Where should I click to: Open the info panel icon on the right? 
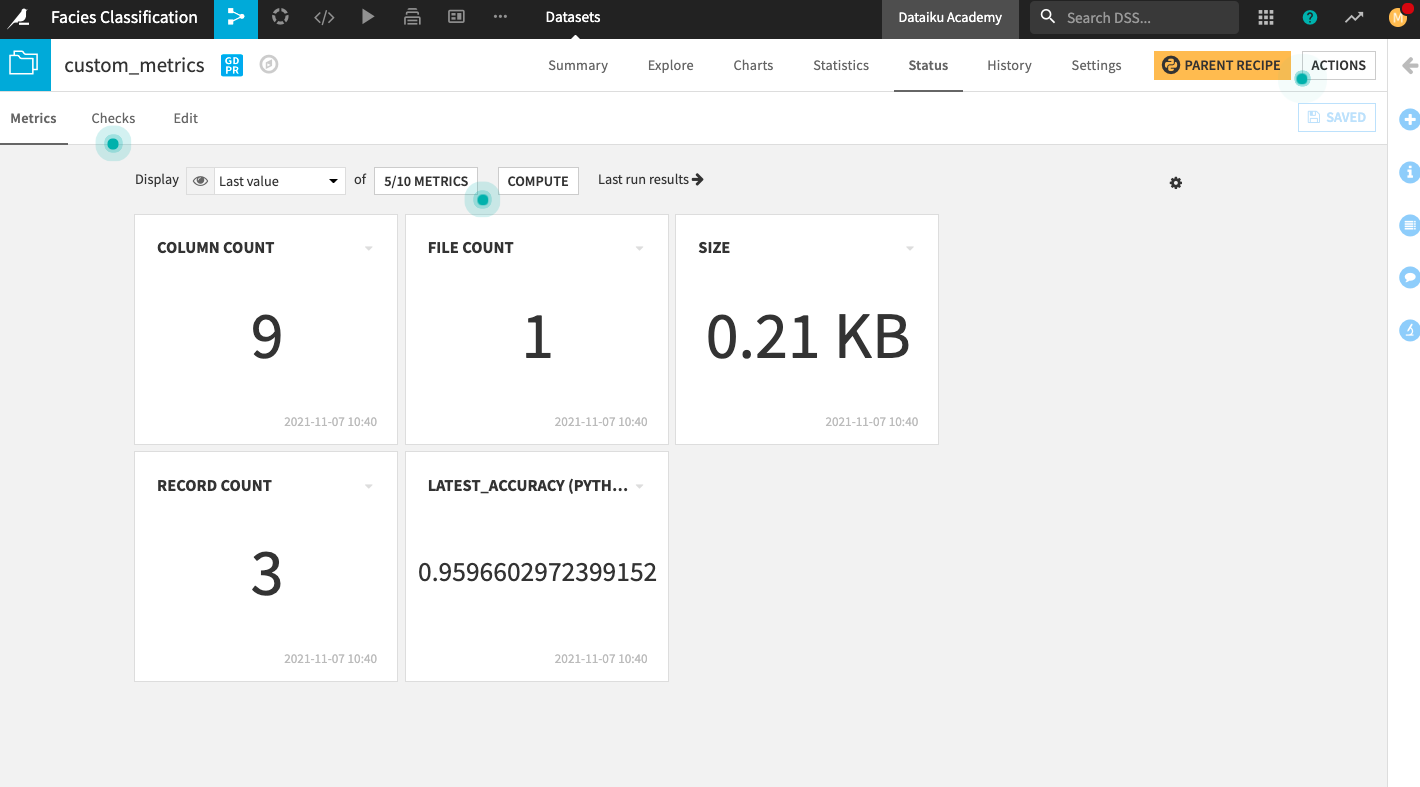coord(1409,172)
